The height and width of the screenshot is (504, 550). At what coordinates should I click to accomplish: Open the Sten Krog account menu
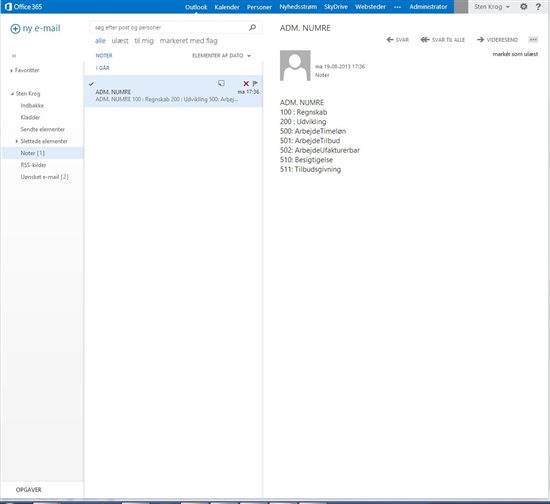point(492,7)
